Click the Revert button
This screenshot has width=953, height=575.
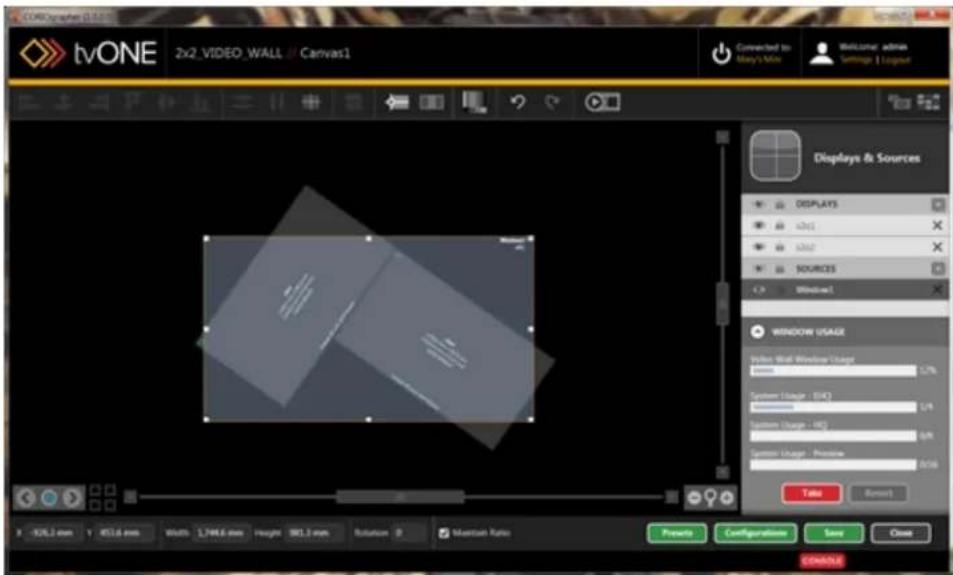878,493
